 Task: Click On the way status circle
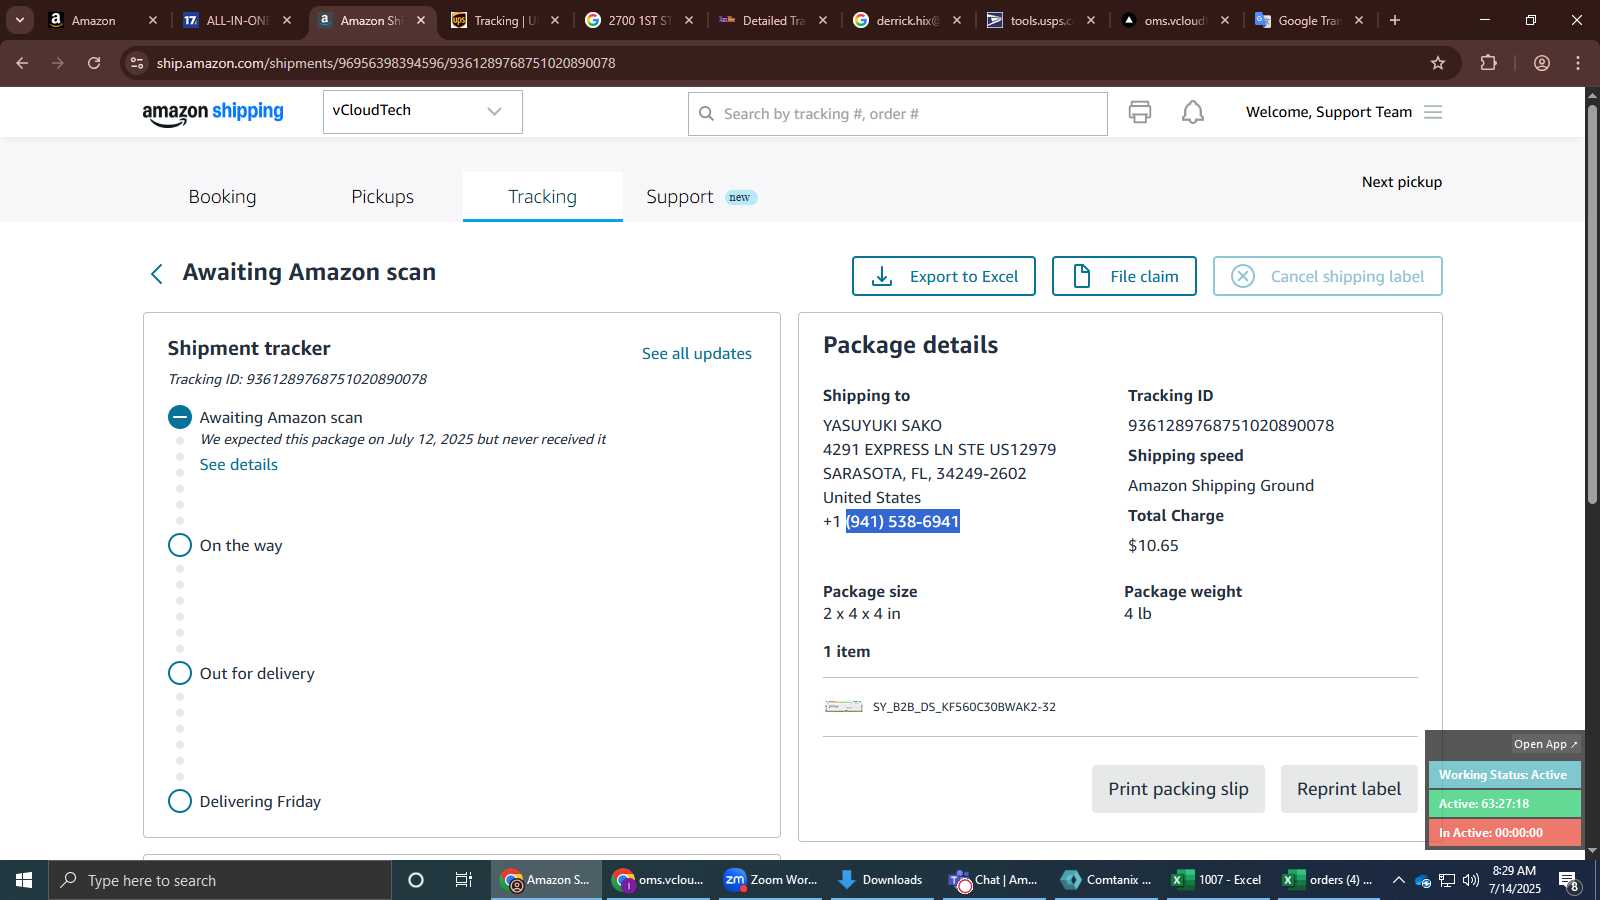(x=180, y=545)
